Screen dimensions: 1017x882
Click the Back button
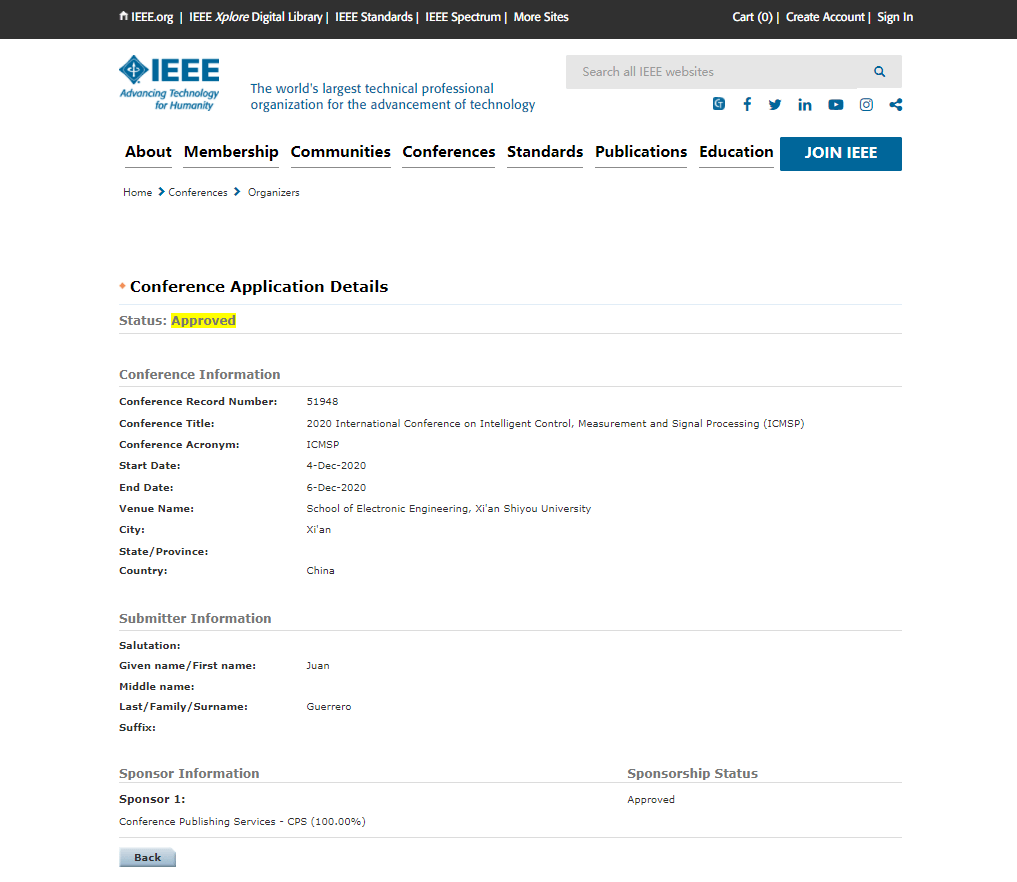point(147,857)
